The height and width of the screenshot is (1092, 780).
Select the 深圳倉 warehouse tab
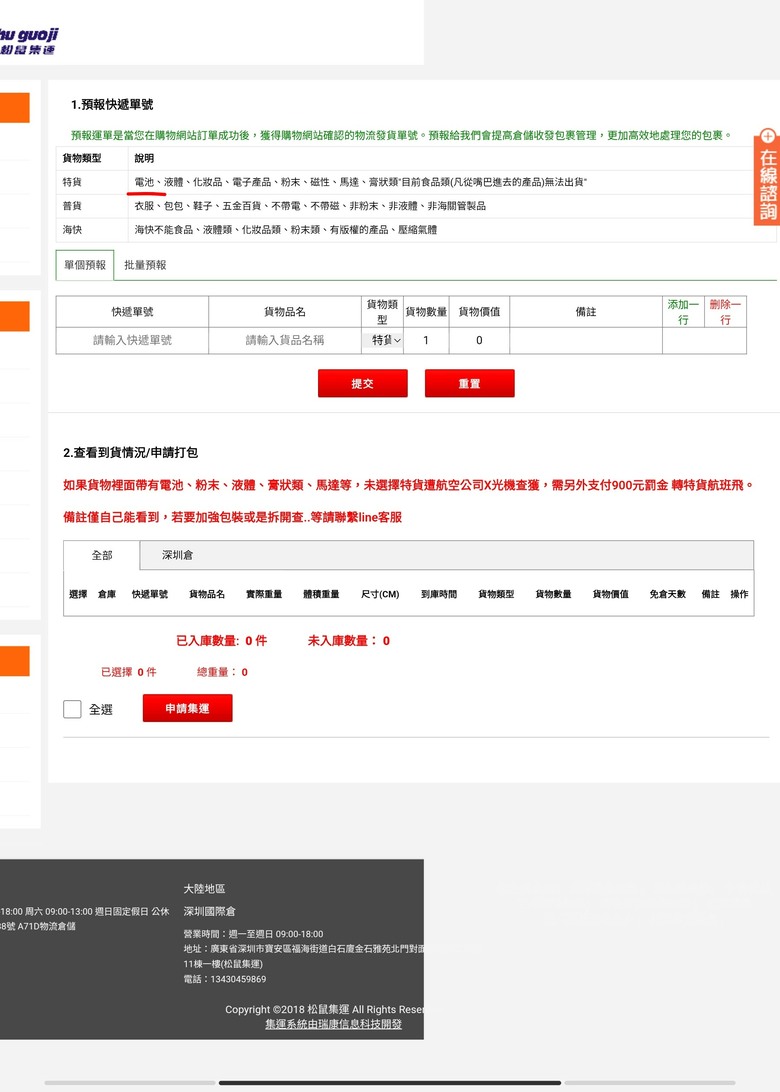click(178, 555)
